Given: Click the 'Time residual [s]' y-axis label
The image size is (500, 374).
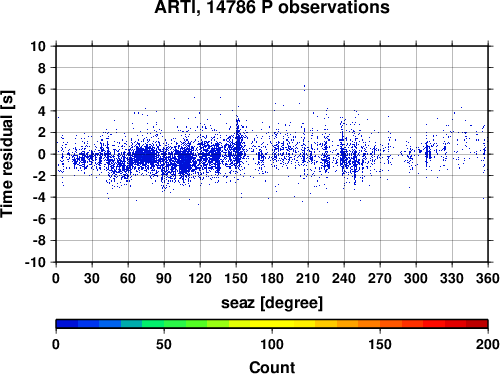Looking at the screenshot, I should point(7,154).
